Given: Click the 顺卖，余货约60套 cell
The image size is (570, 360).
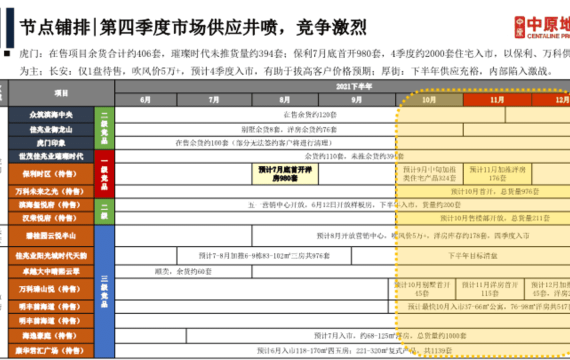Looking at the screenshot, I should [x=183, y=272].
